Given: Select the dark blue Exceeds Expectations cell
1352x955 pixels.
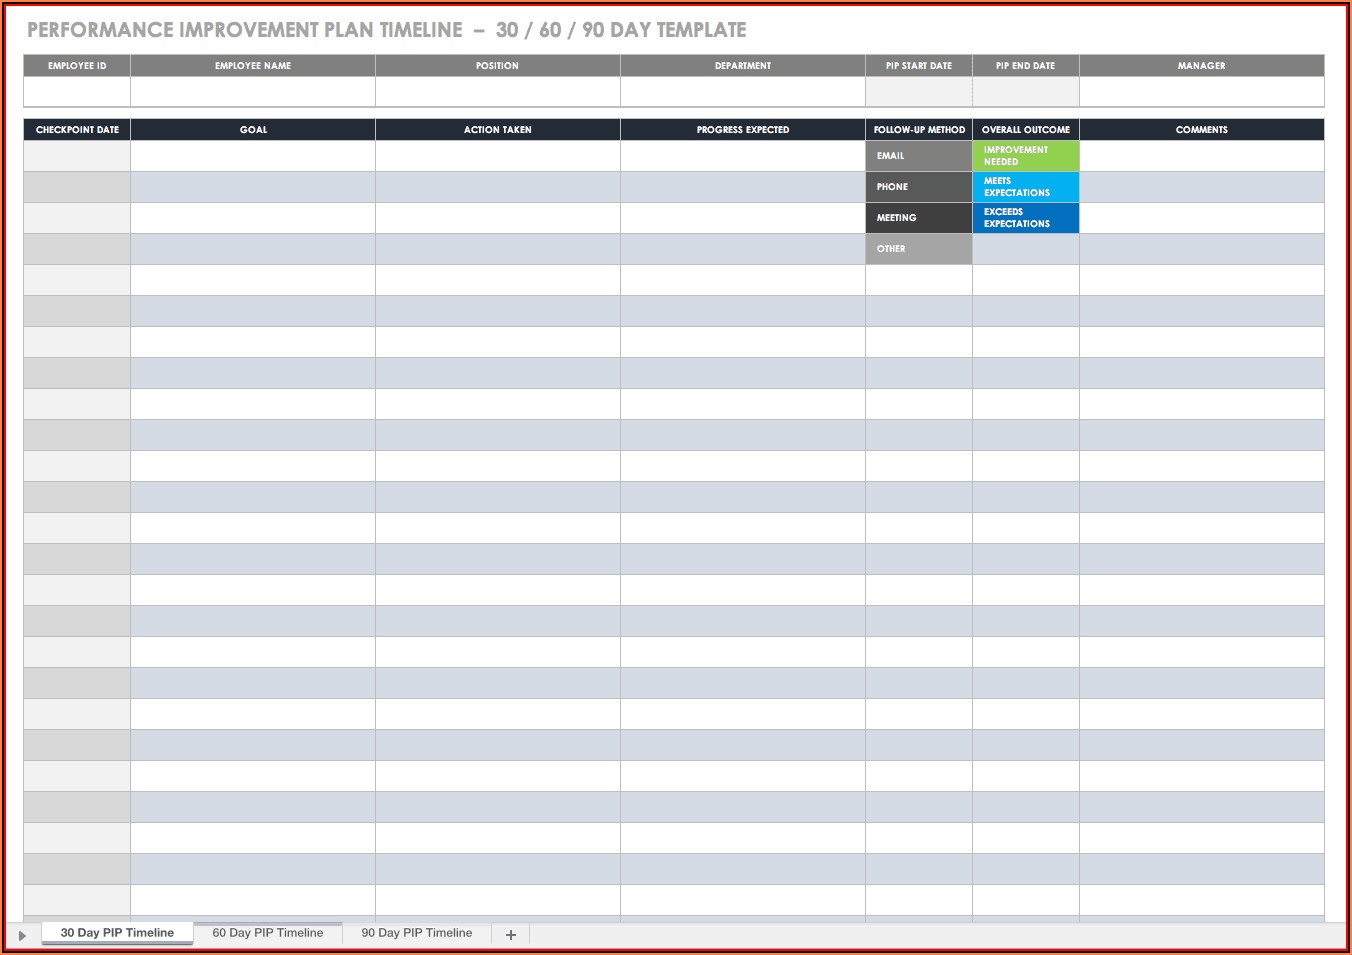Looking at the screenshot, I should coord(1025,218).
